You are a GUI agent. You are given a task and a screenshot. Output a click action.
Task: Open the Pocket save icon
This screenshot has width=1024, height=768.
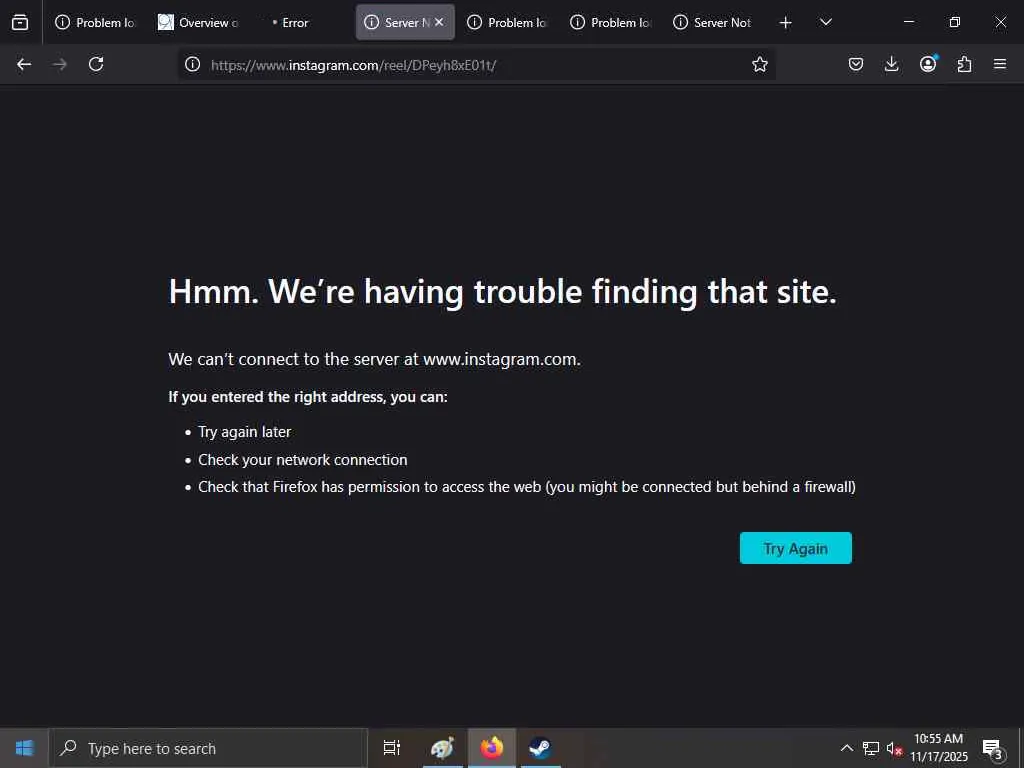click(x=856, y=64)
